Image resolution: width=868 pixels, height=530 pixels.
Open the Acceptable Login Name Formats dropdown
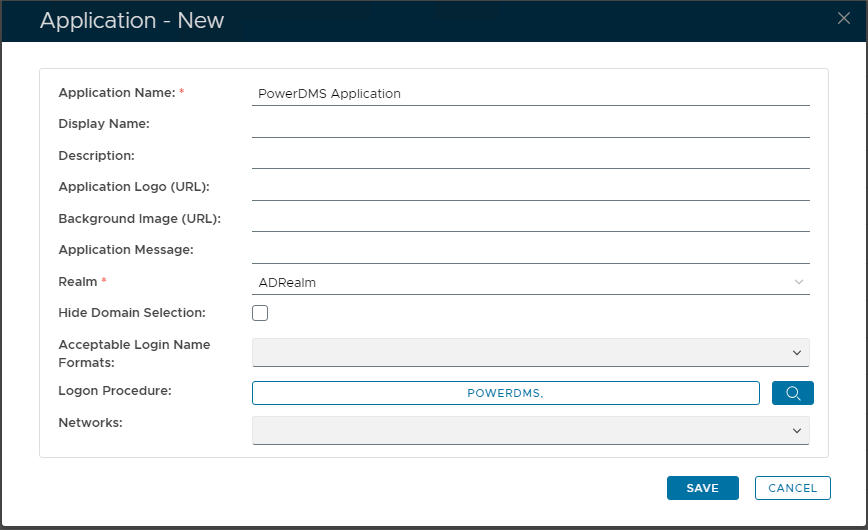[530, 352]
